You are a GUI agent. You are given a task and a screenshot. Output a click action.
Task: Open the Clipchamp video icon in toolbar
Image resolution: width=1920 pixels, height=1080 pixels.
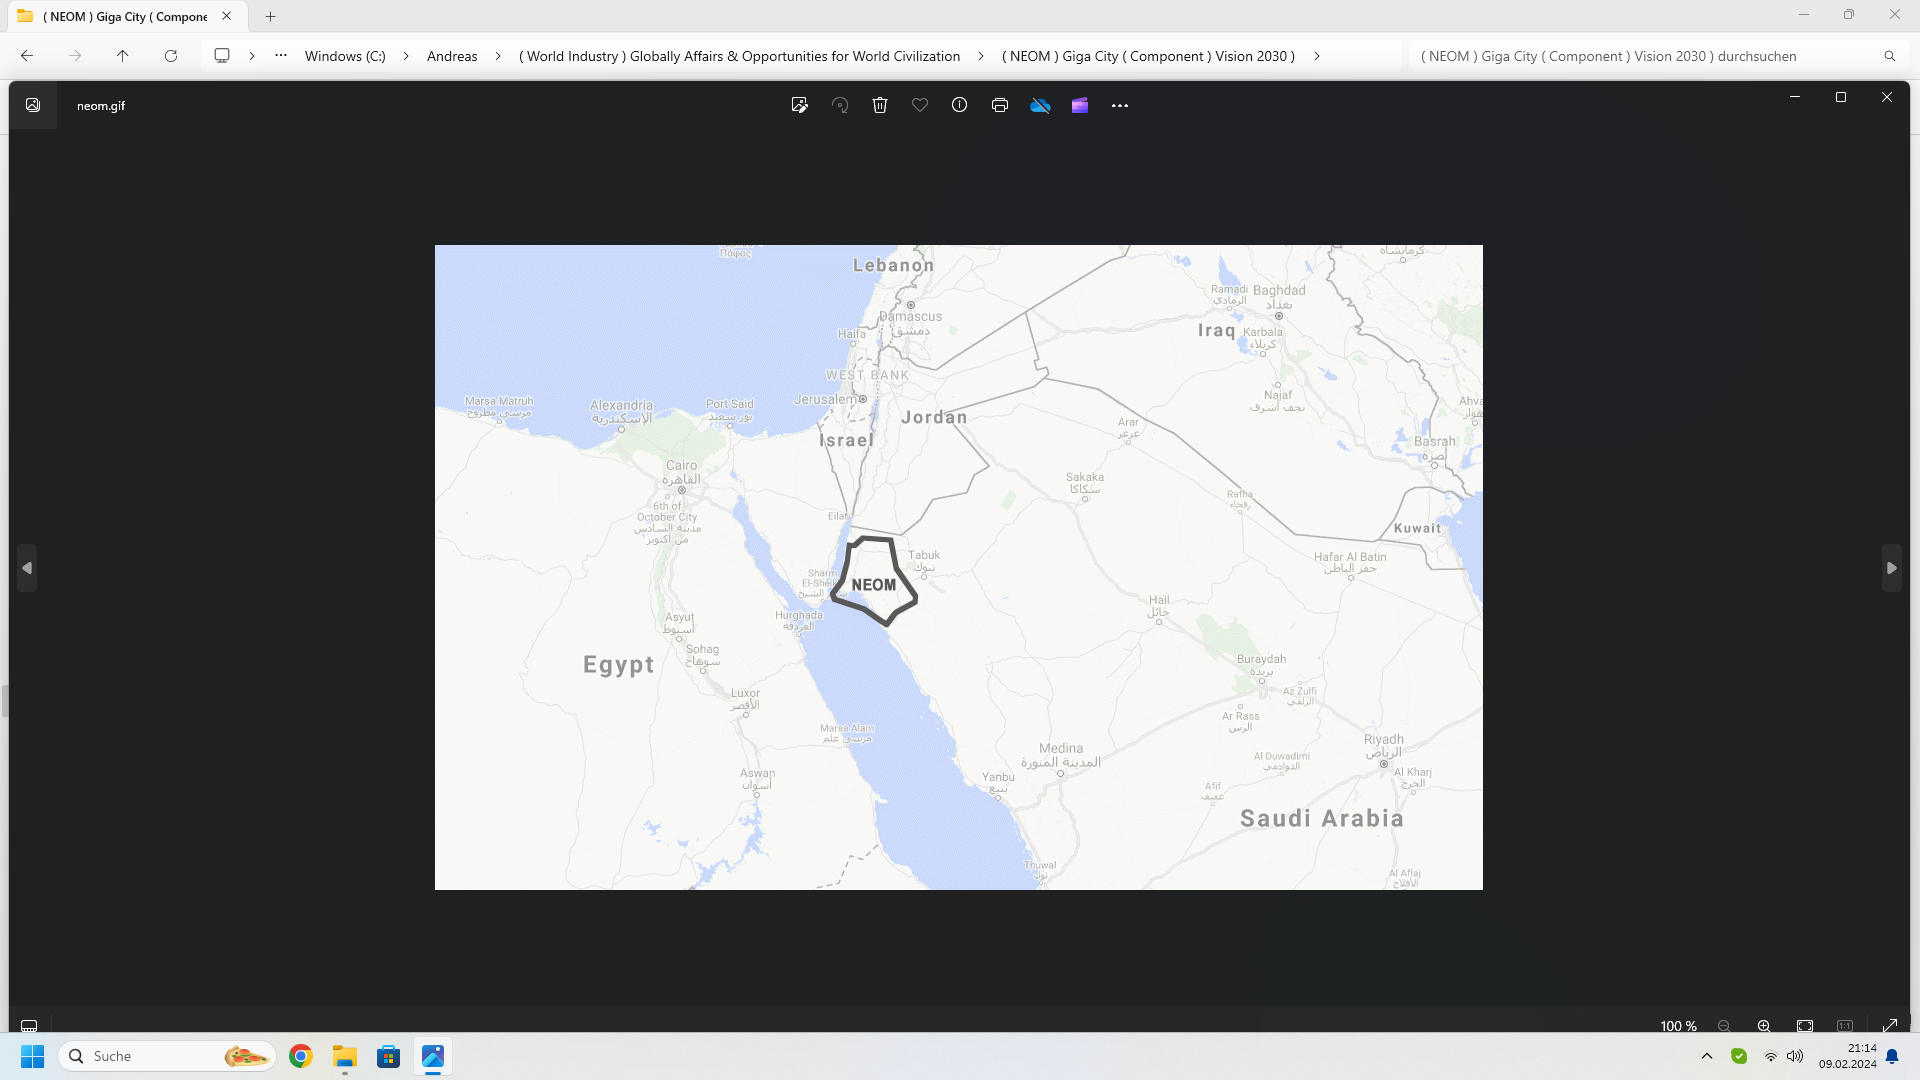pyautogui.click(x=1080, y=105)
